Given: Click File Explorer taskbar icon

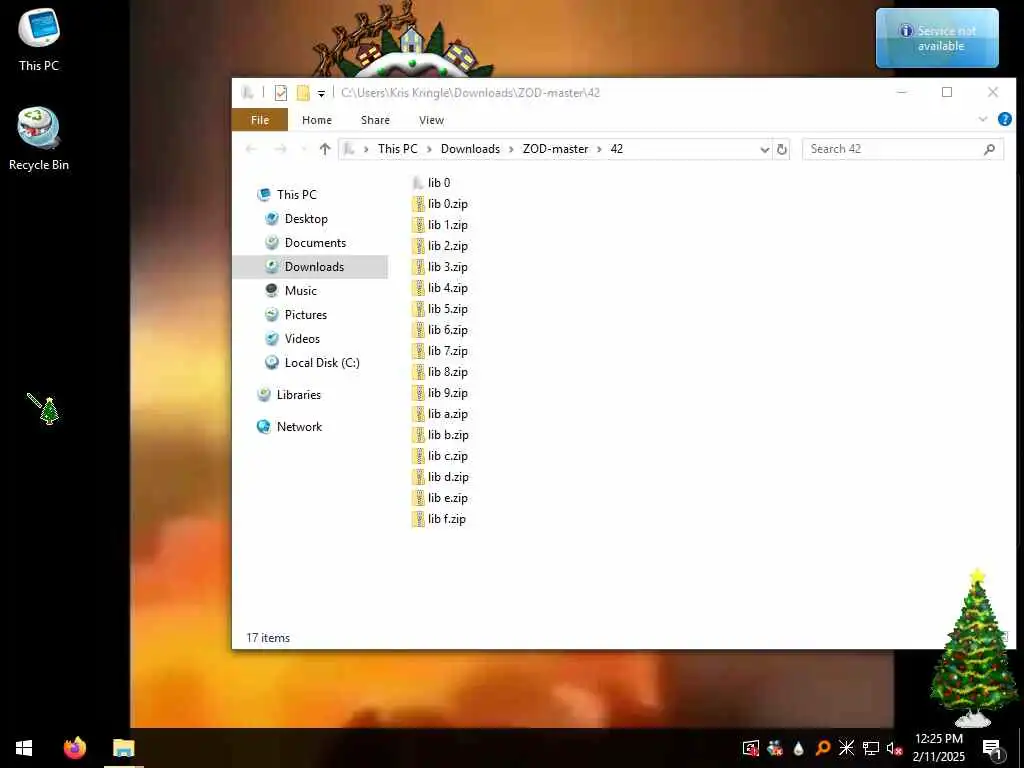Looking at the screenshot, I should (123, 748).
